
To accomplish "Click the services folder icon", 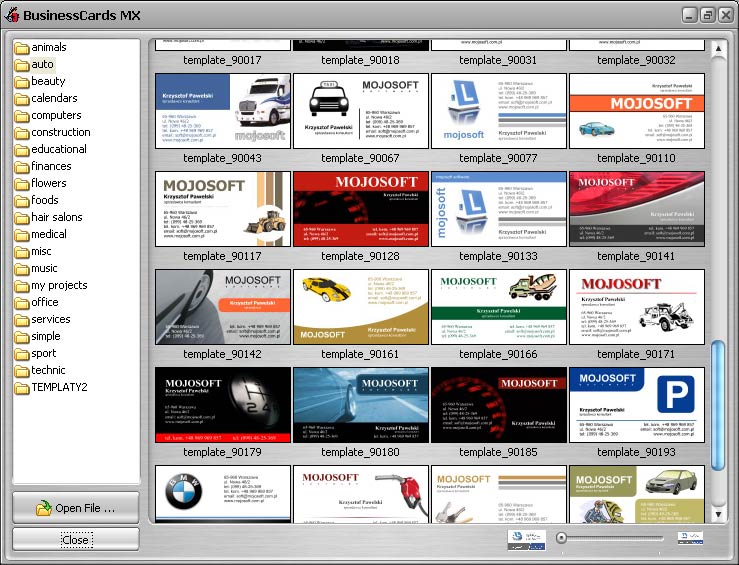I will [22, 320].
